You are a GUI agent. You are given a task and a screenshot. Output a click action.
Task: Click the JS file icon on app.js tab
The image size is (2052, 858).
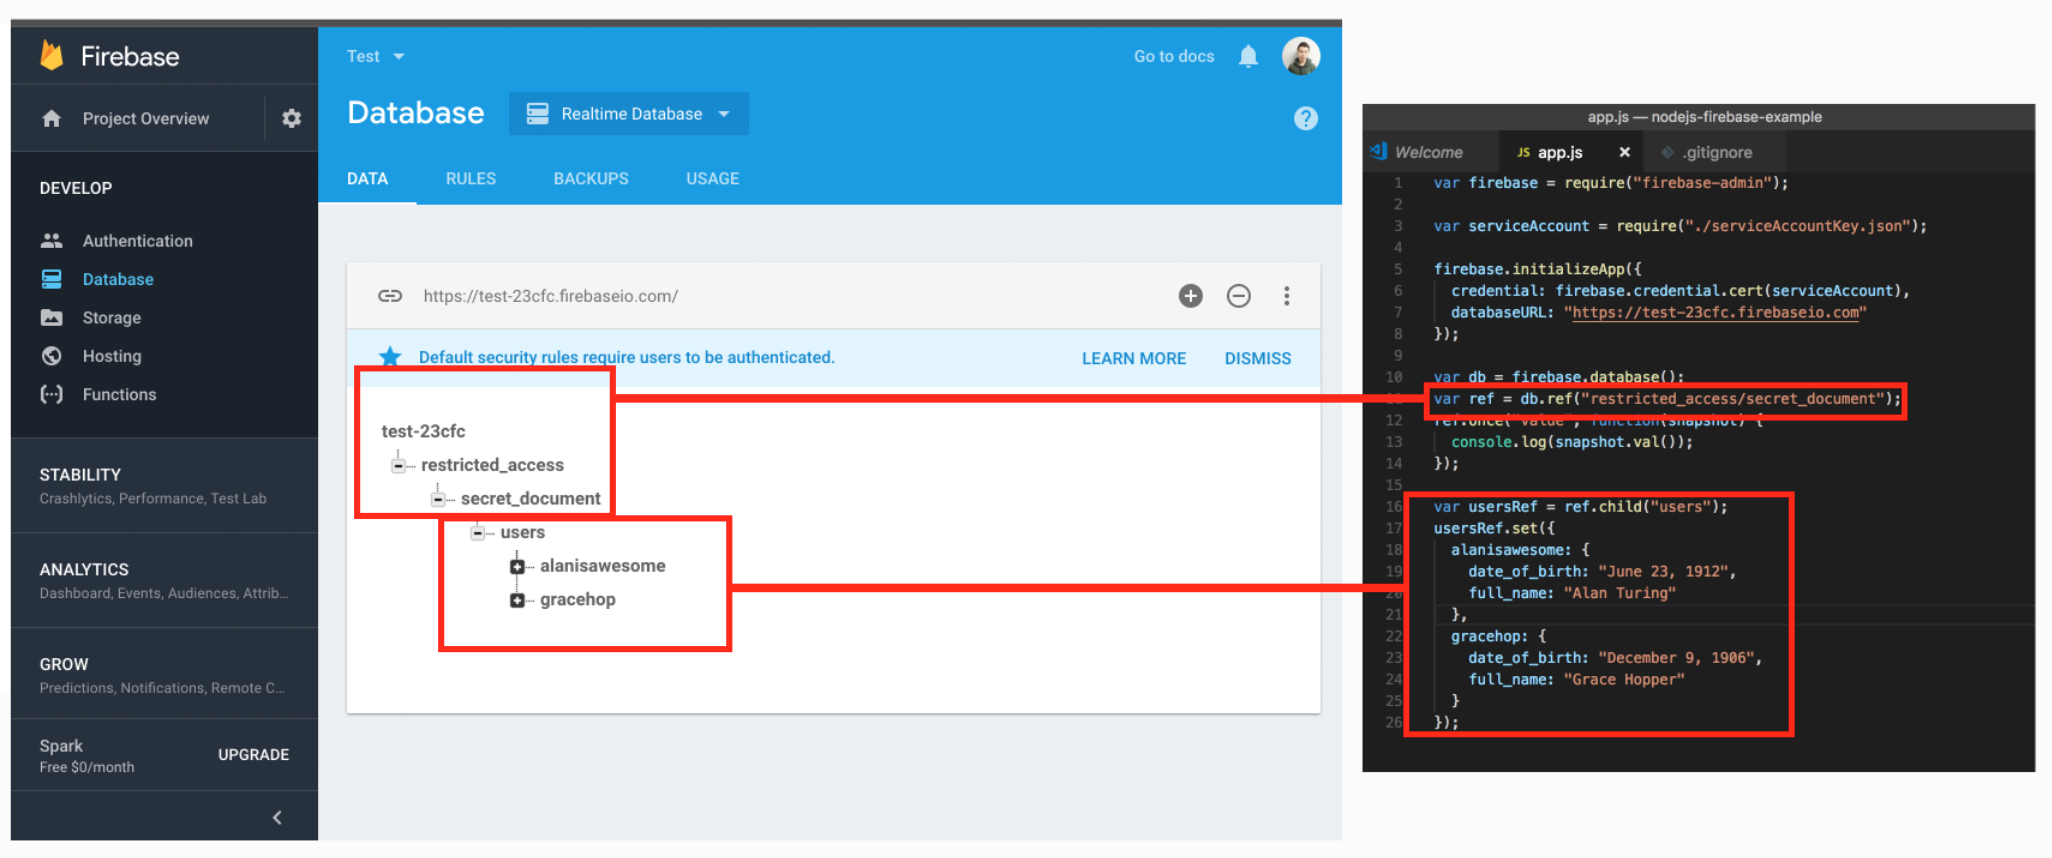(x=1523, y=152)
